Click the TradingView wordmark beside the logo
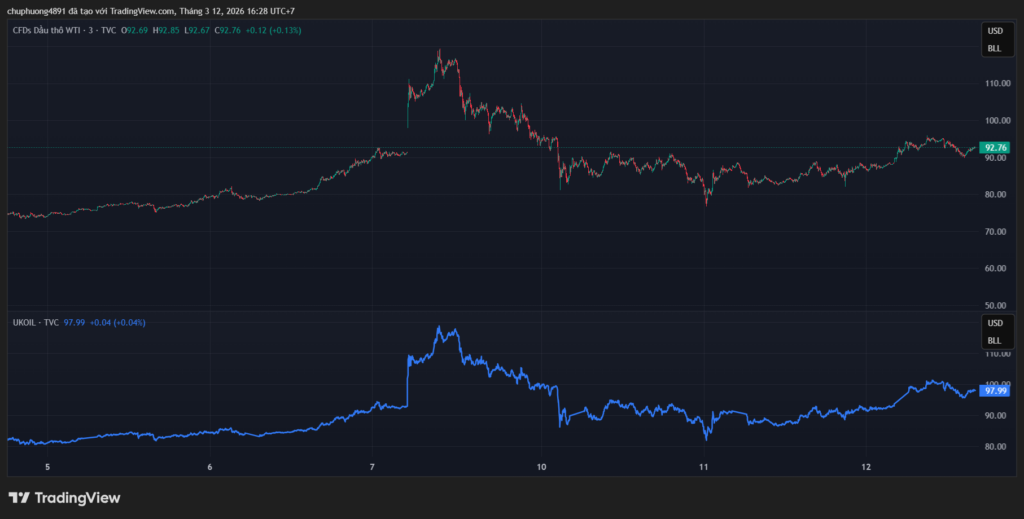1024x519 pixels. pos(77,497)
